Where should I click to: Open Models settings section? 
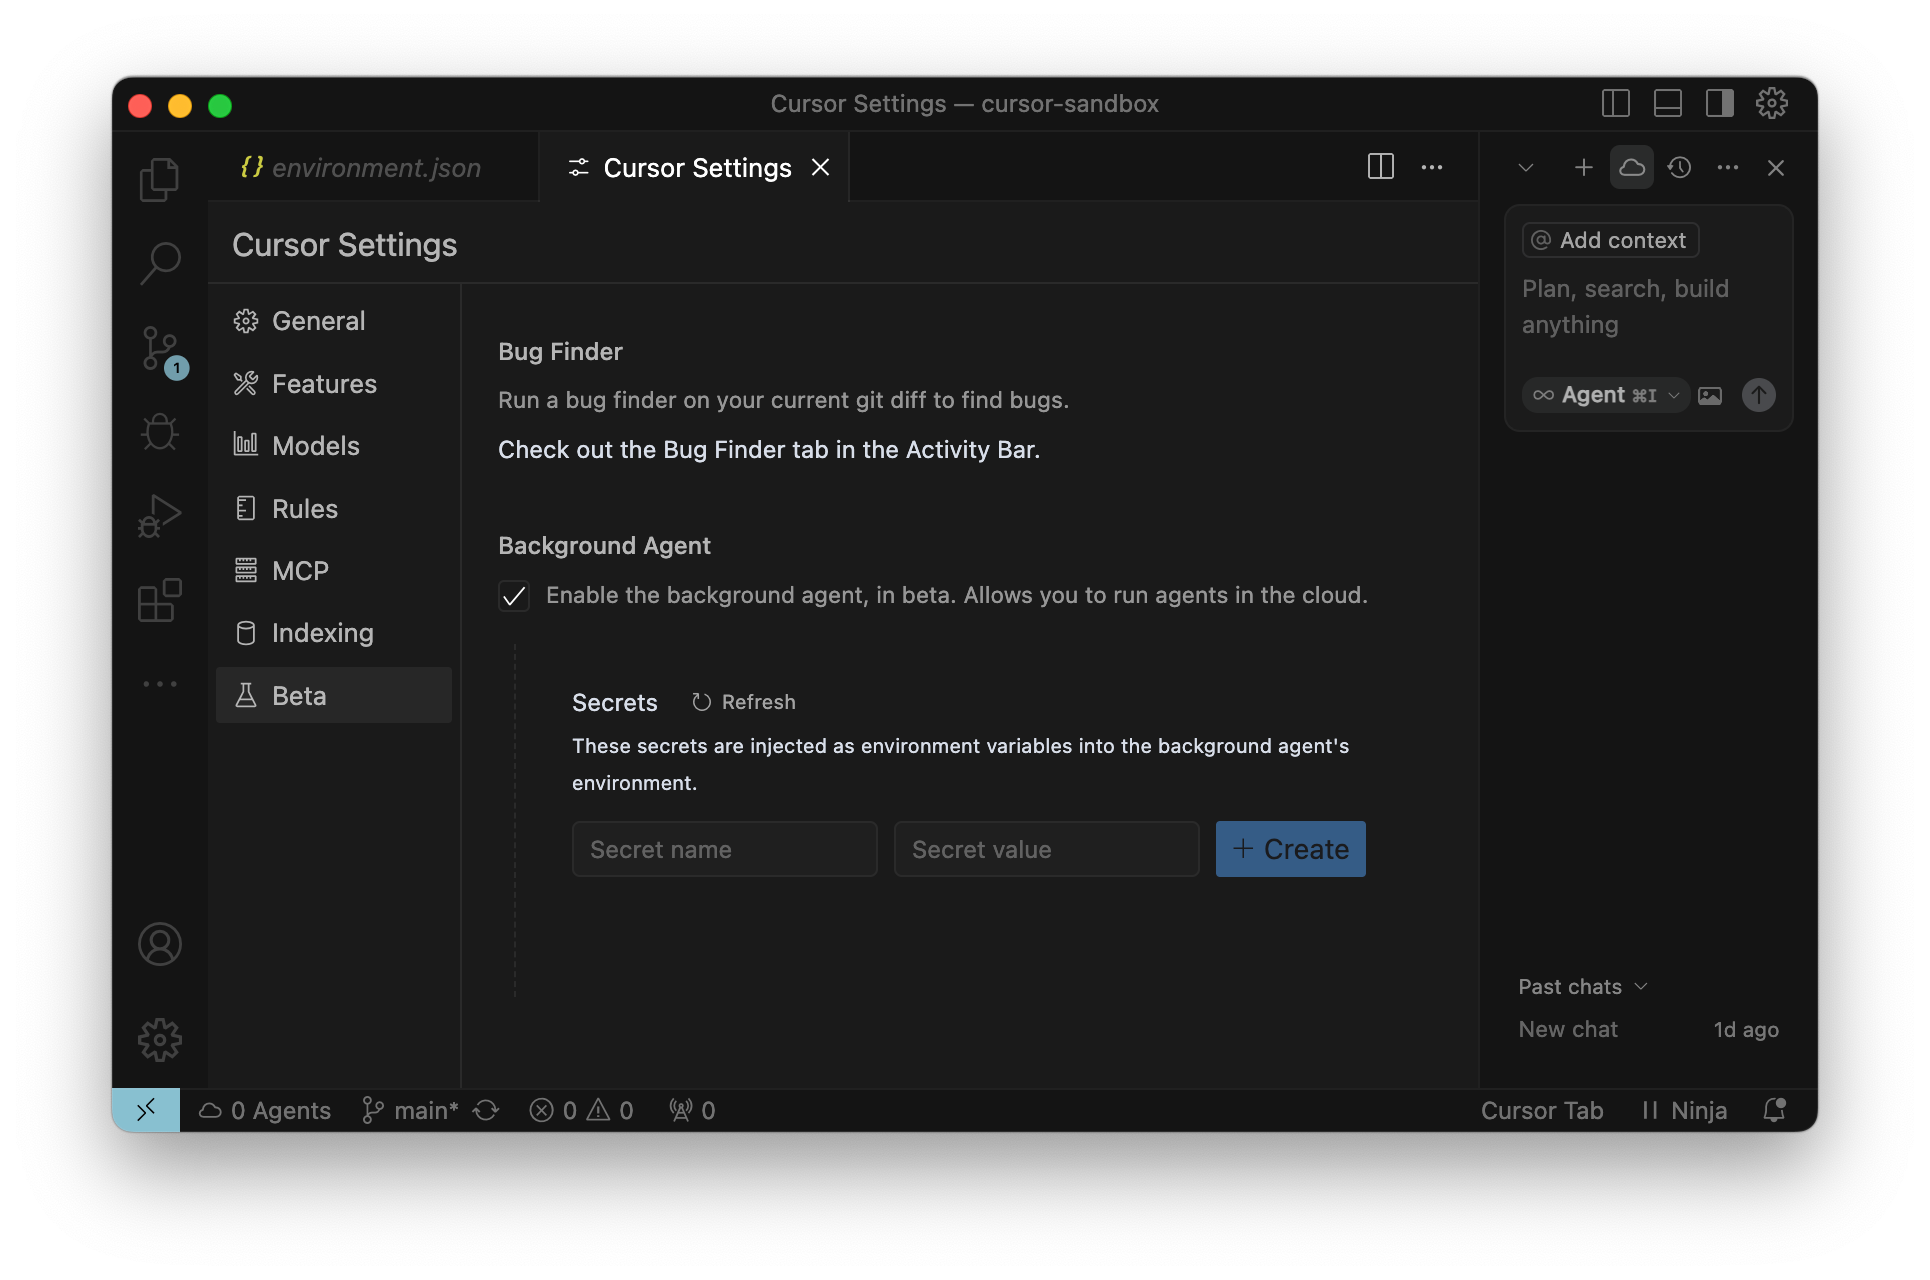coord(334,446)
